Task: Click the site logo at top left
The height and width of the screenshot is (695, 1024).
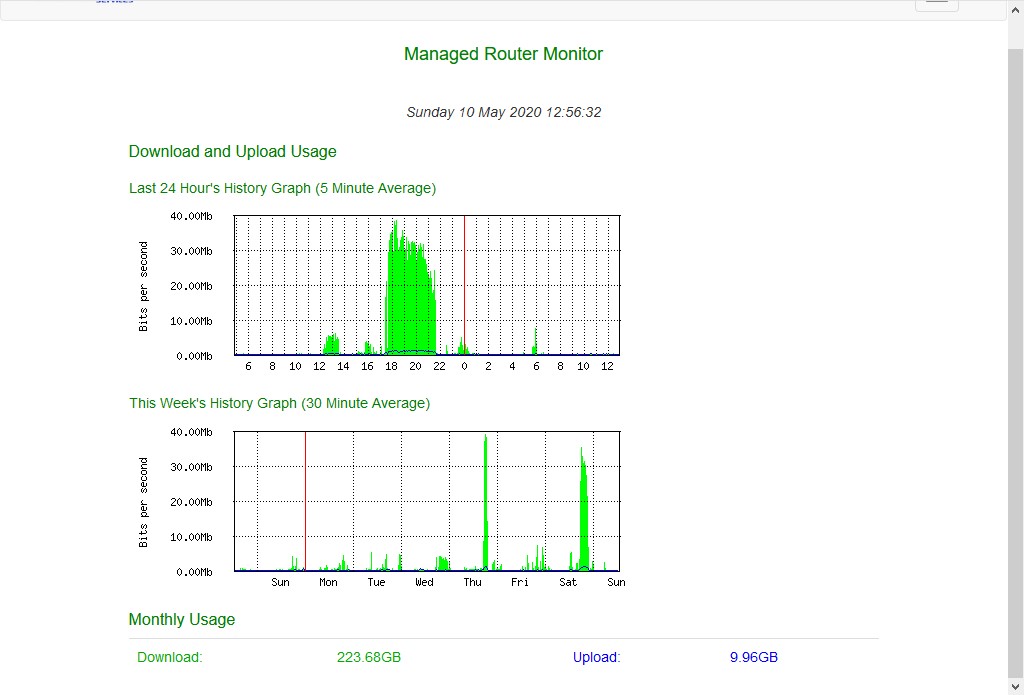Action: (114, 2)
